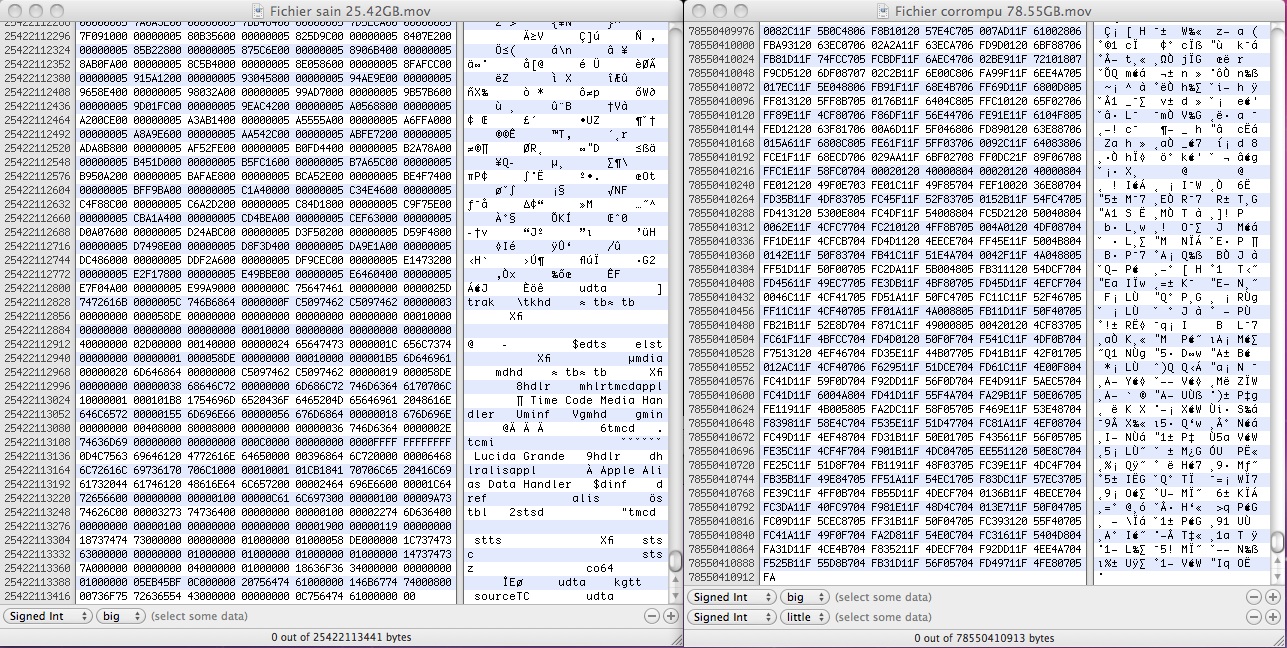Viewport: 1287px width, 648px height.
Task: Open the big endianness dropdown in corrompu window
Action: tap(804, 597)
